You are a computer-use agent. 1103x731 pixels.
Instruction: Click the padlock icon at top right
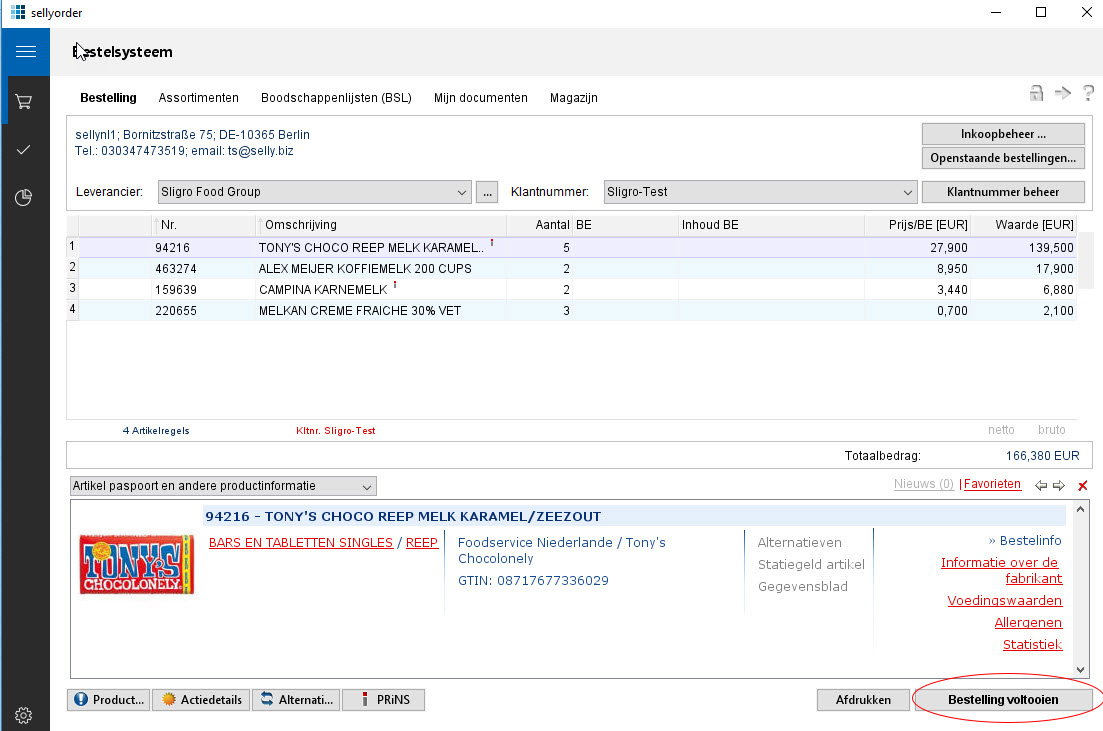click(1037, 93)
